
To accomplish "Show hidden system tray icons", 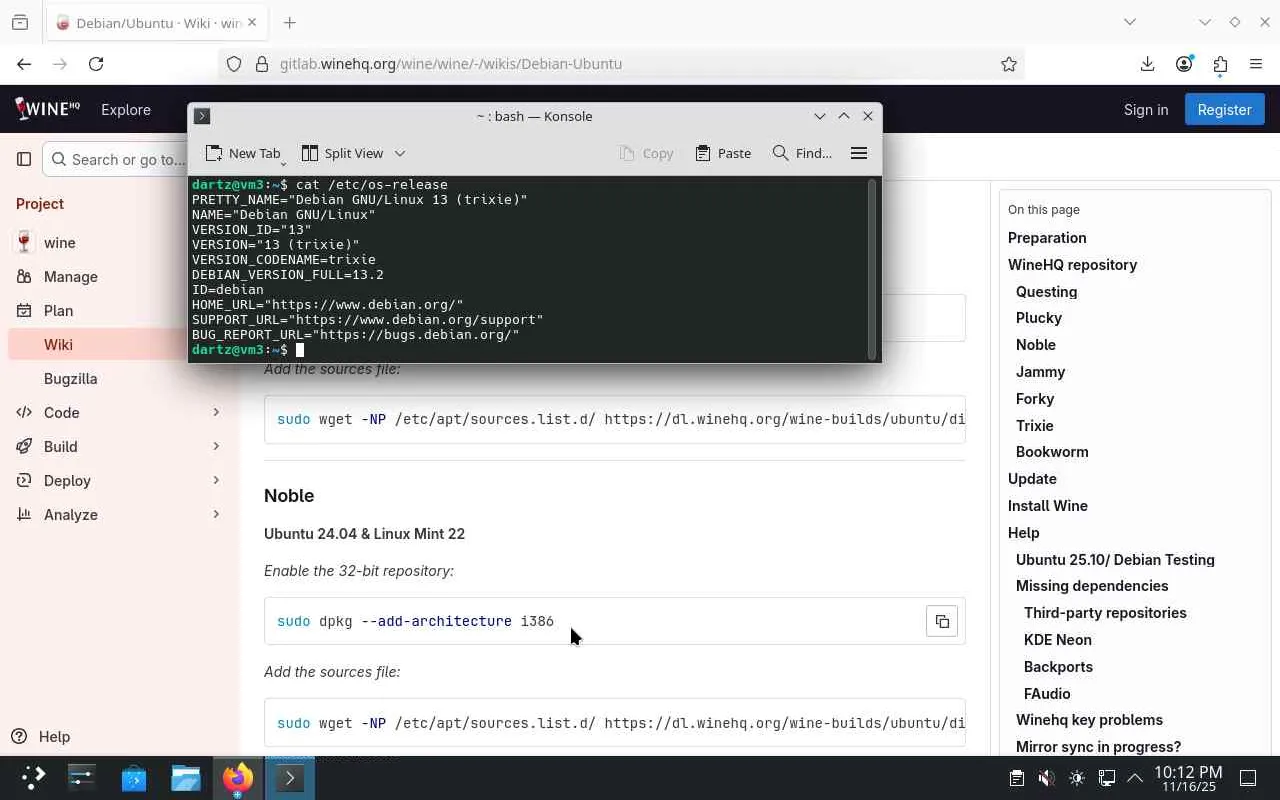I will click(x=1135, y=778).
